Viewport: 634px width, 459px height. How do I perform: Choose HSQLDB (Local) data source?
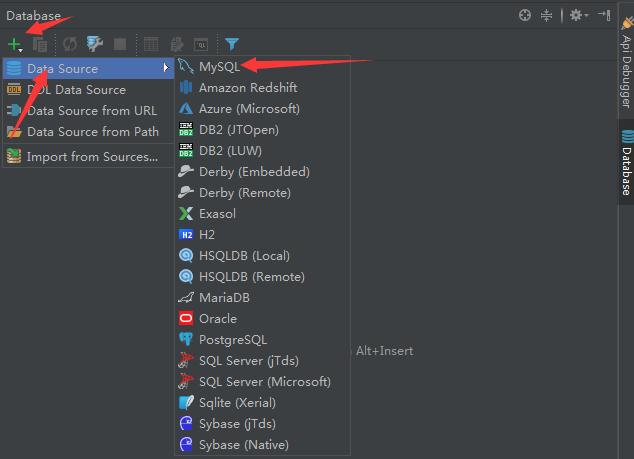(x=262, y=256)
